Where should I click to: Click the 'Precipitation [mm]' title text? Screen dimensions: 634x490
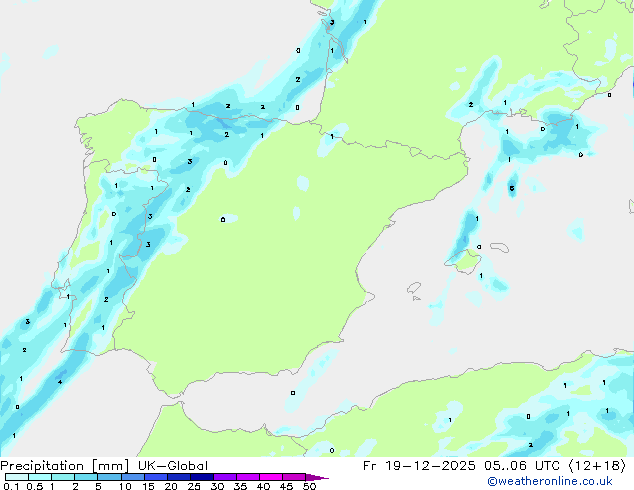[65, 466]
